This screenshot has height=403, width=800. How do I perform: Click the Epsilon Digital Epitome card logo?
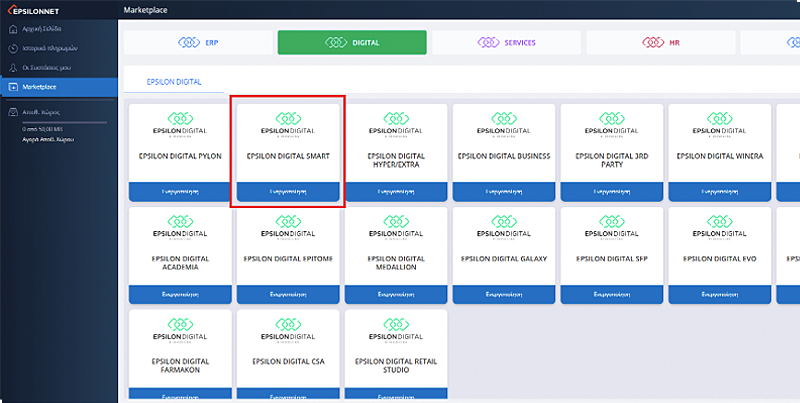click(288, 227)
